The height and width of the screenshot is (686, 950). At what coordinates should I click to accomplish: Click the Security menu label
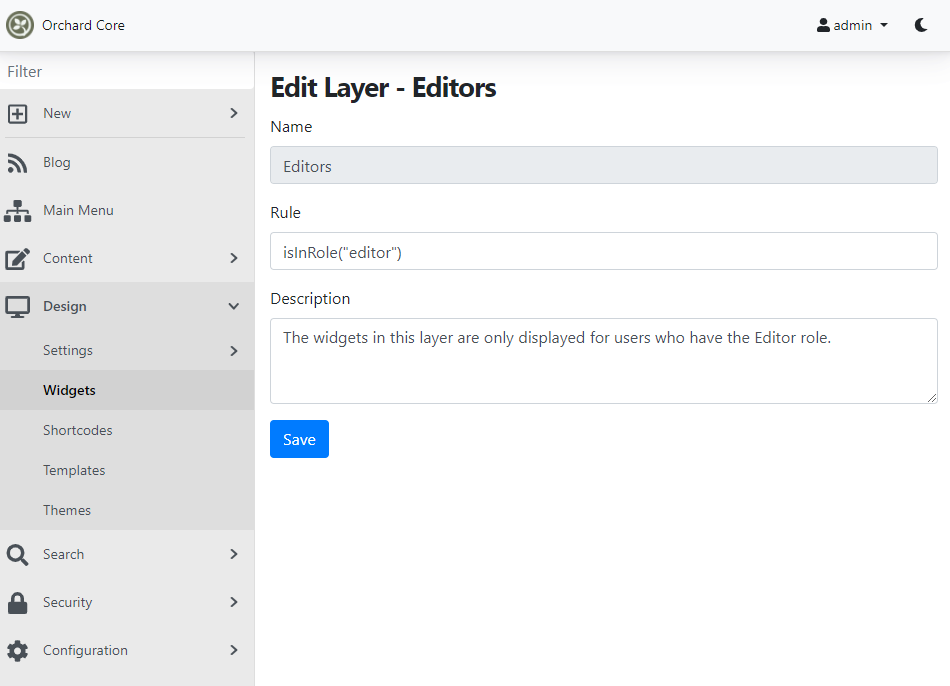(68, 602)
